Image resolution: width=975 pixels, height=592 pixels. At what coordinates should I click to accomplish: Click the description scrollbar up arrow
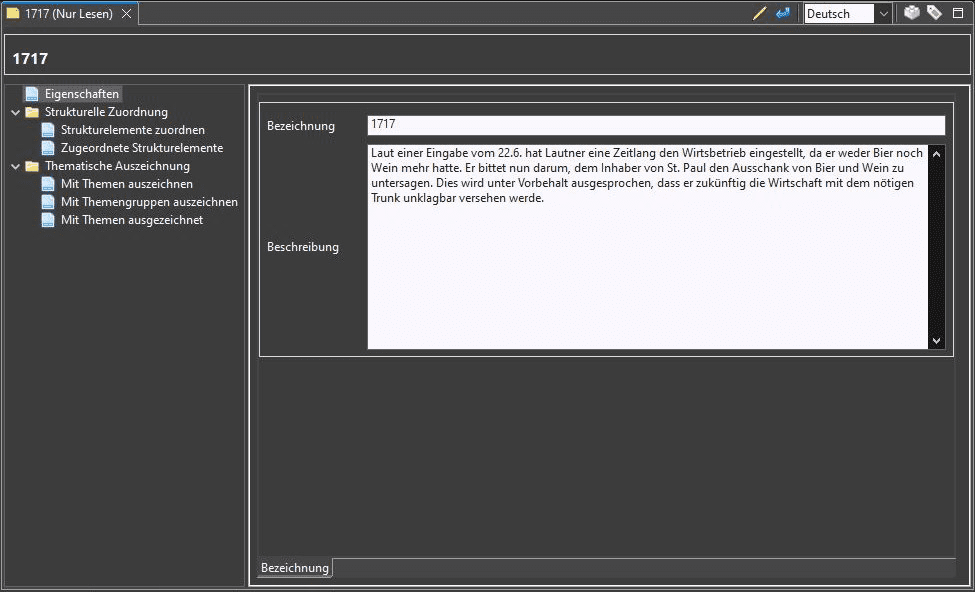[x=936, y=153]
